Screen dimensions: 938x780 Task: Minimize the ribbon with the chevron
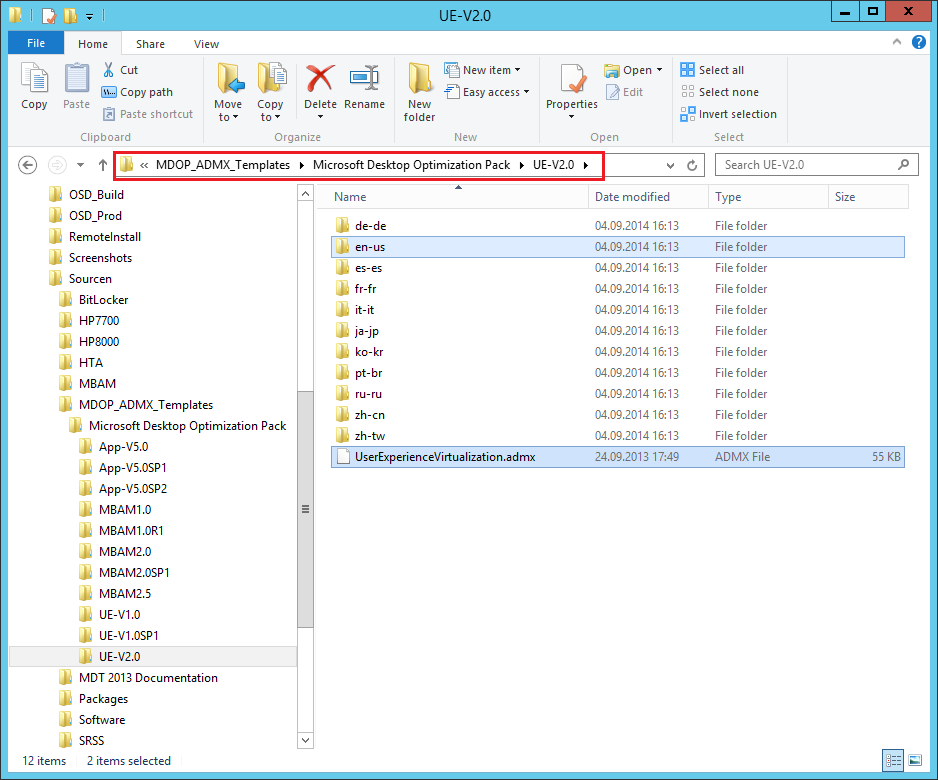[897, 42]
